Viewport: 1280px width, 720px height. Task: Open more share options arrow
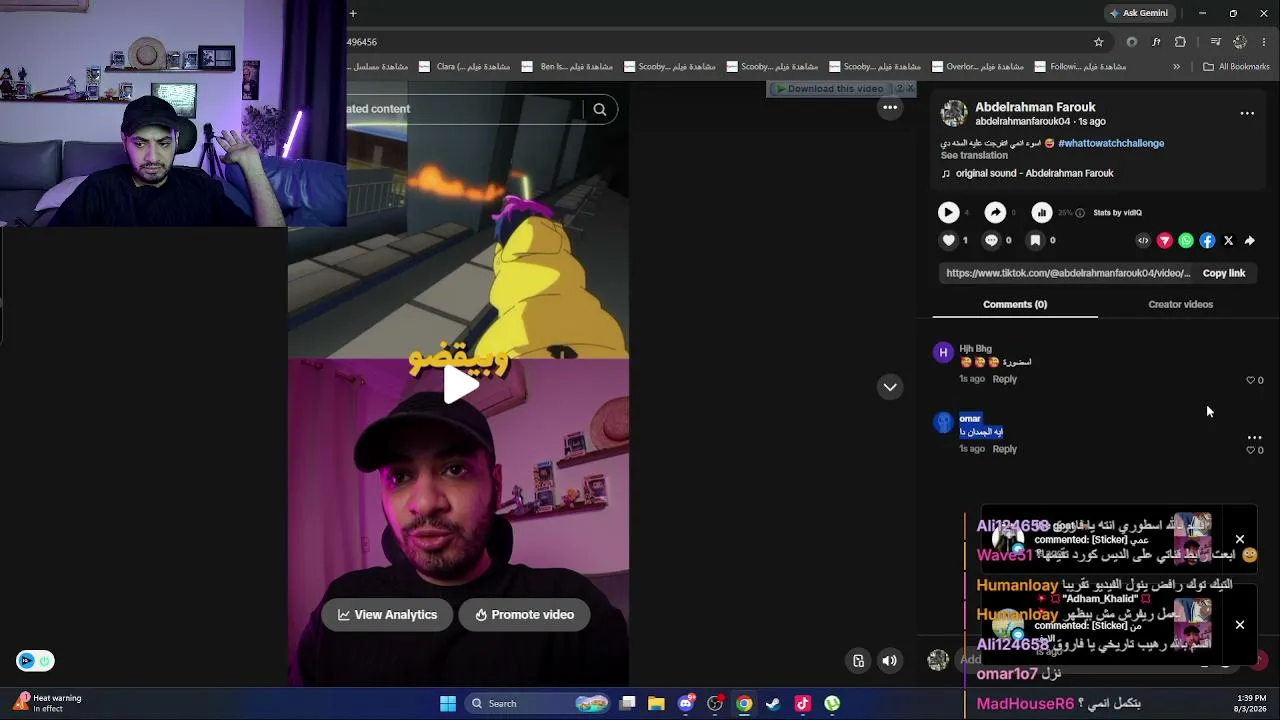coord(1250,240)
